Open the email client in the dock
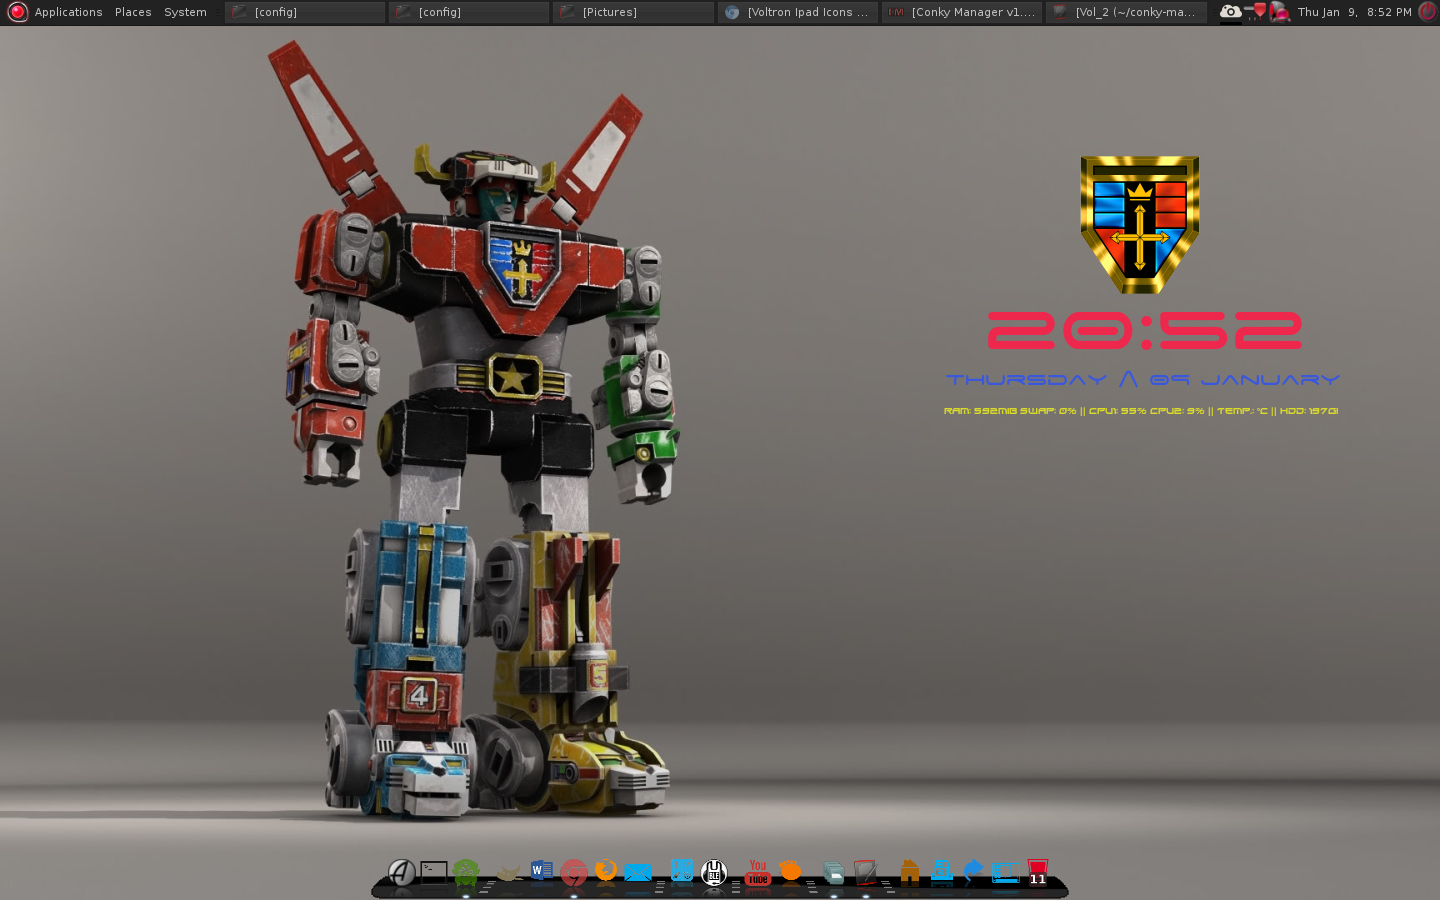This screenshot has height=900, width=1440. [x=639, y=870]
